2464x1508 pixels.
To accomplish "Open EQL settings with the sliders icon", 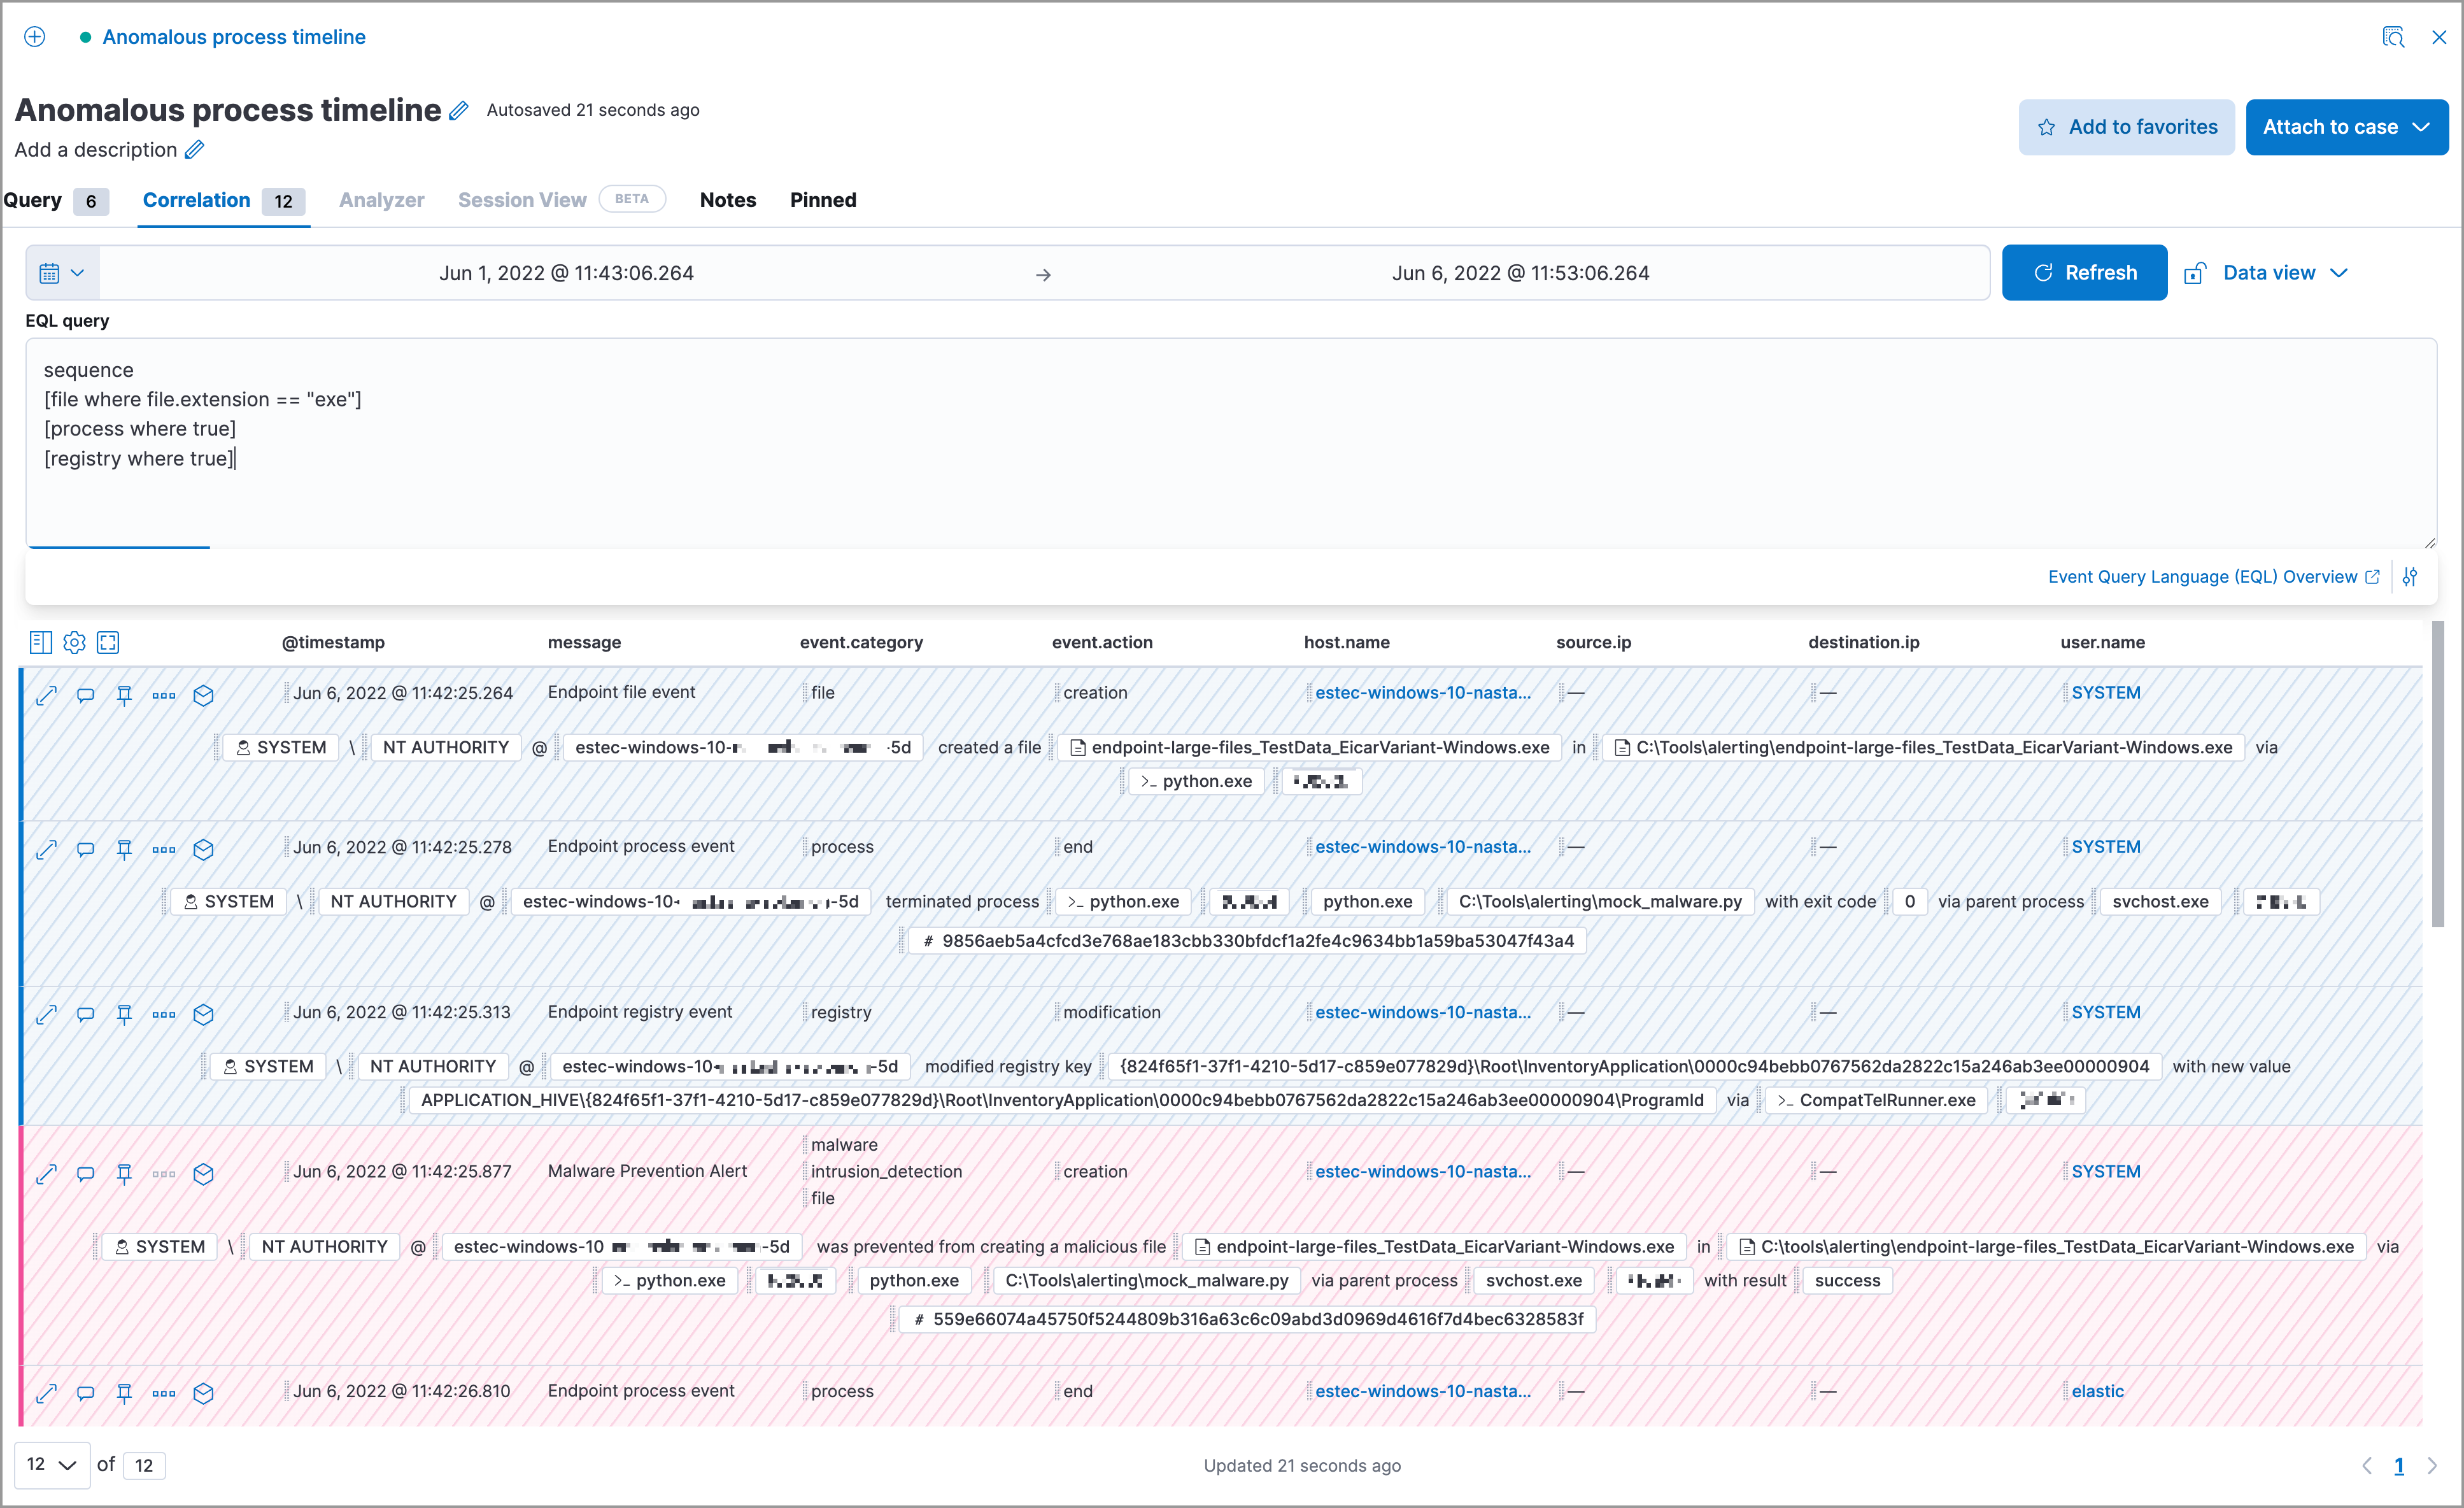I will click(2411, 576).
